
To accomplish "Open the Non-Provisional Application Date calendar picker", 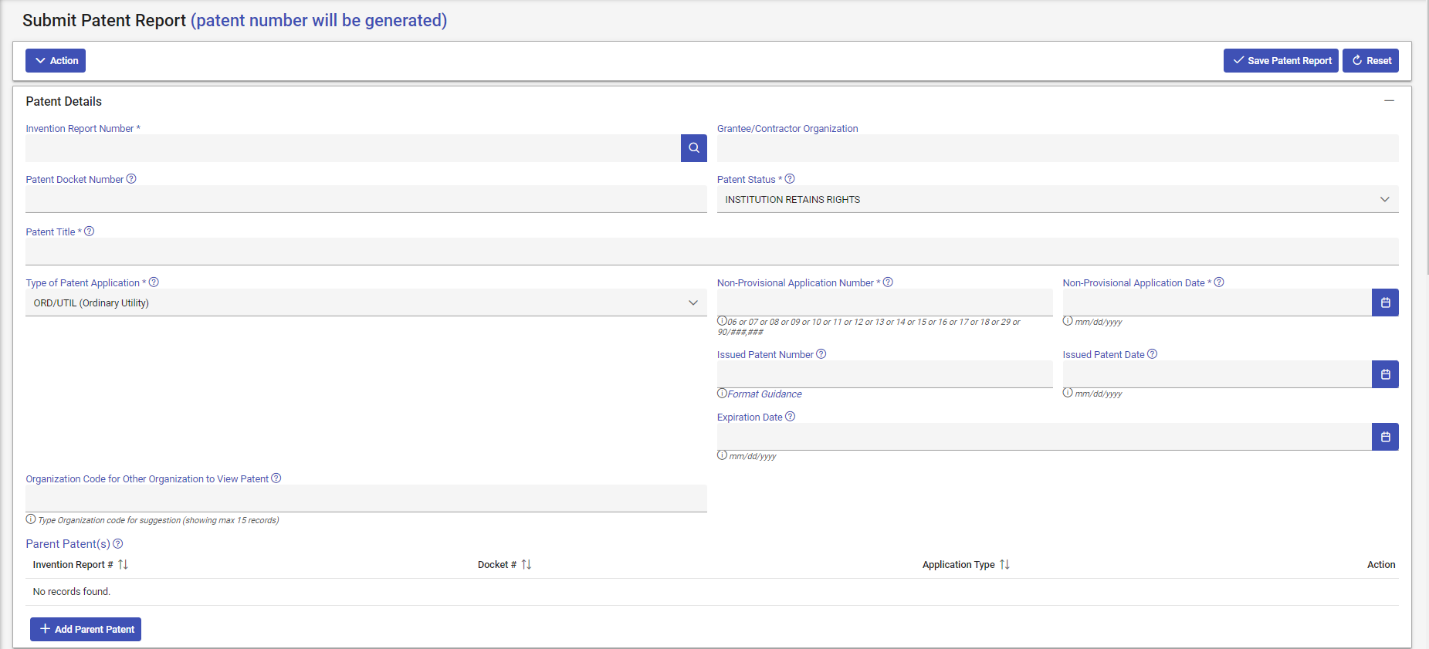I will pyautogui.click(x=1385, y=302).
